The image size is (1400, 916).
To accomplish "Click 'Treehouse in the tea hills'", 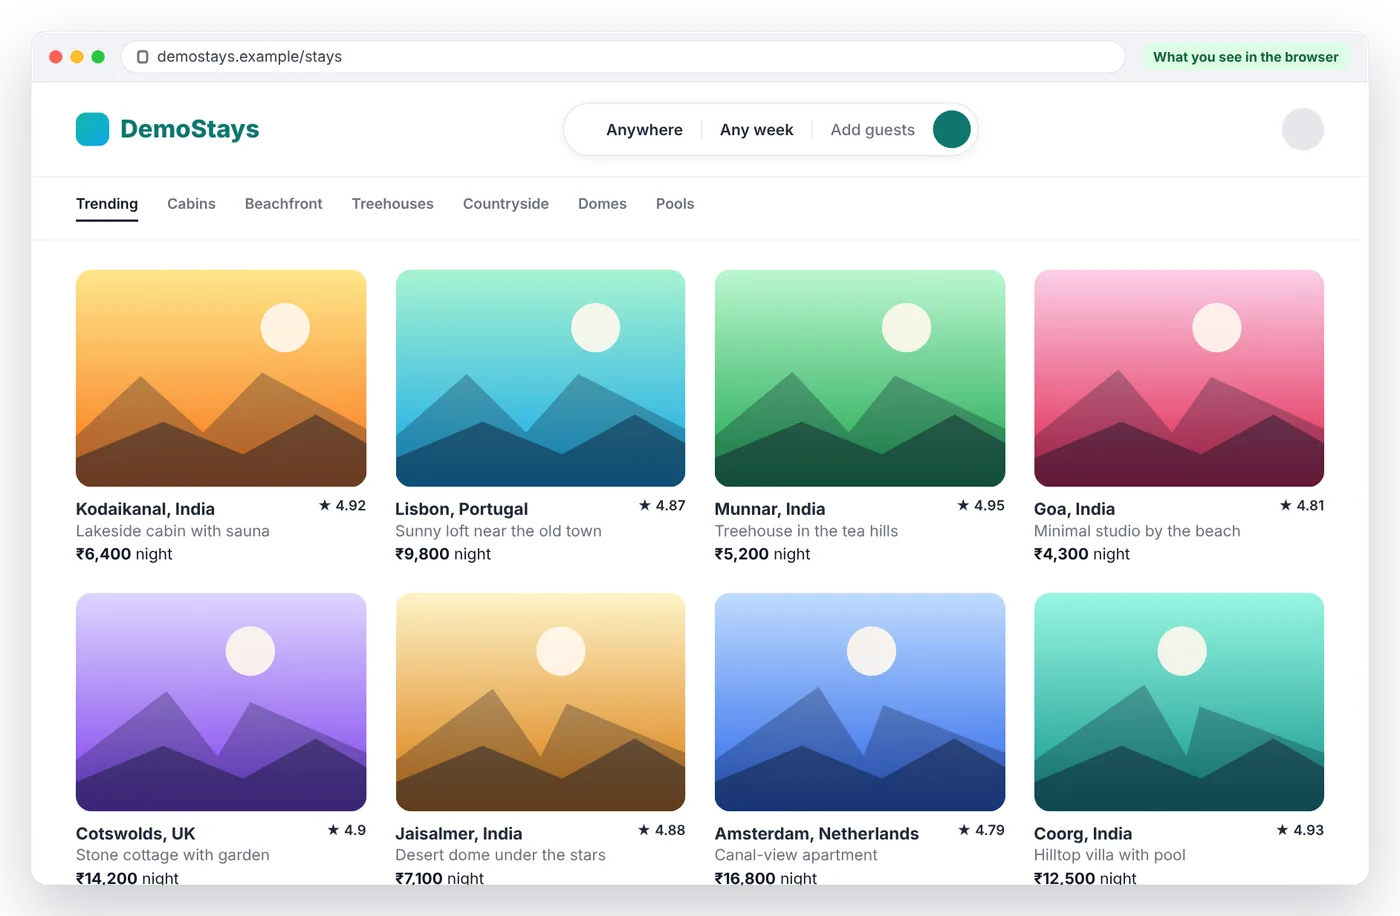I will tap(806, 531).
